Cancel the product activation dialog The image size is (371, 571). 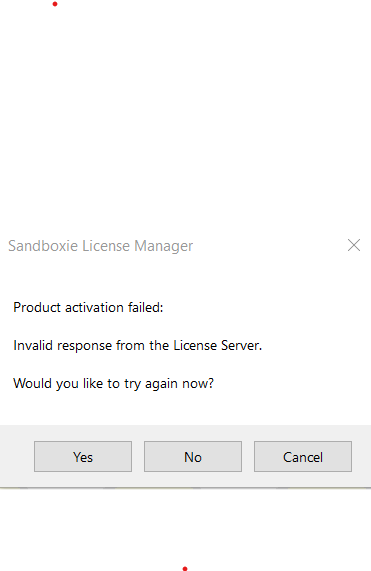(x=303, y=456)
